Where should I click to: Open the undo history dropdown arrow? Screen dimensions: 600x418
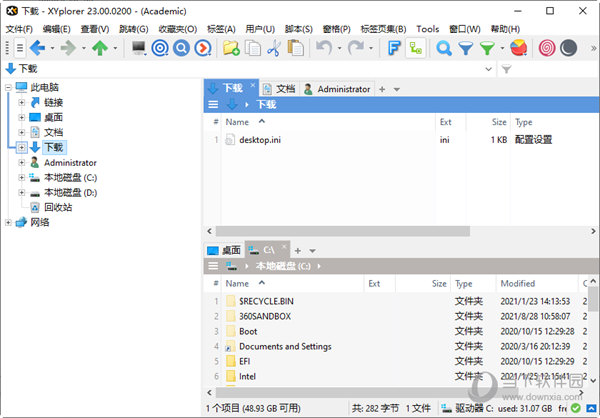click(339, 49)
